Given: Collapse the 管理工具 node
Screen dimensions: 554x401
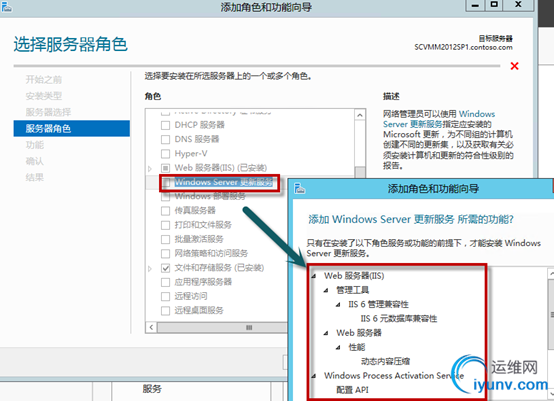Looking at the screenshot, I should (x=326, y=290).
